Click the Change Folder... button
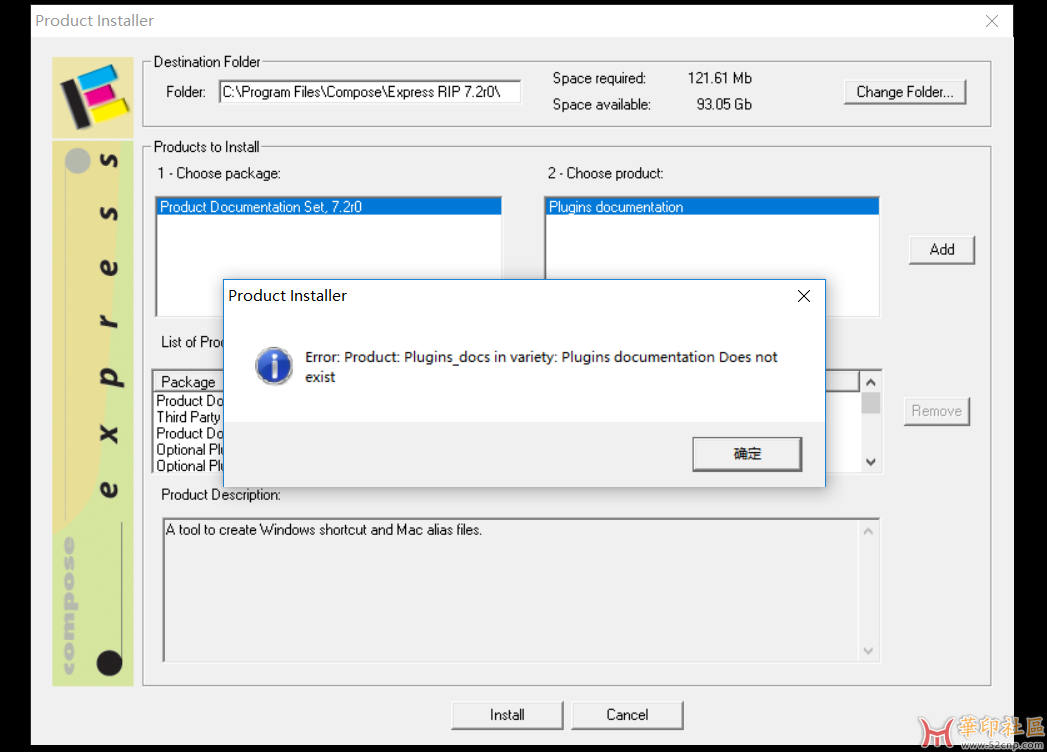The height and width of the screenshot is (752, 1047). (904, 92)
